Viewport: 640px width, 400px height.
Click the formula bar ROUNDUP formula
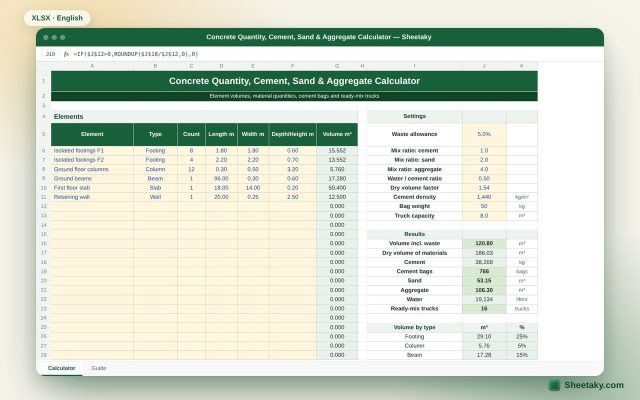pyautogui.click(x=136, y=54)
